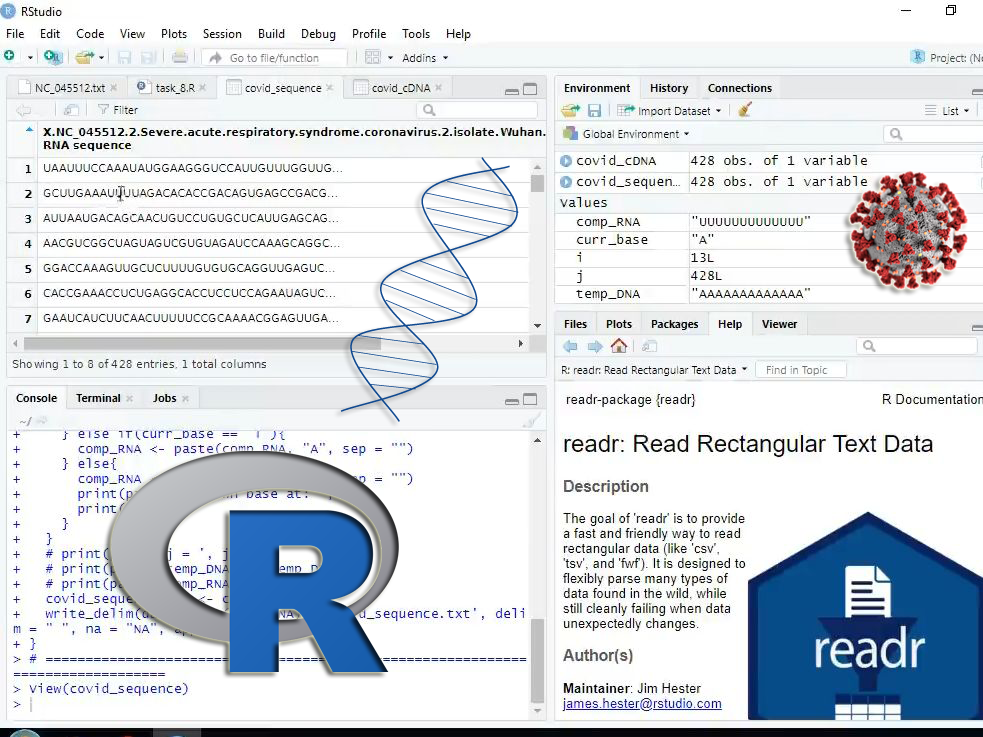Screen dimensions: 983x737
Task: Minimize the source pane
Action: (512, 90)
